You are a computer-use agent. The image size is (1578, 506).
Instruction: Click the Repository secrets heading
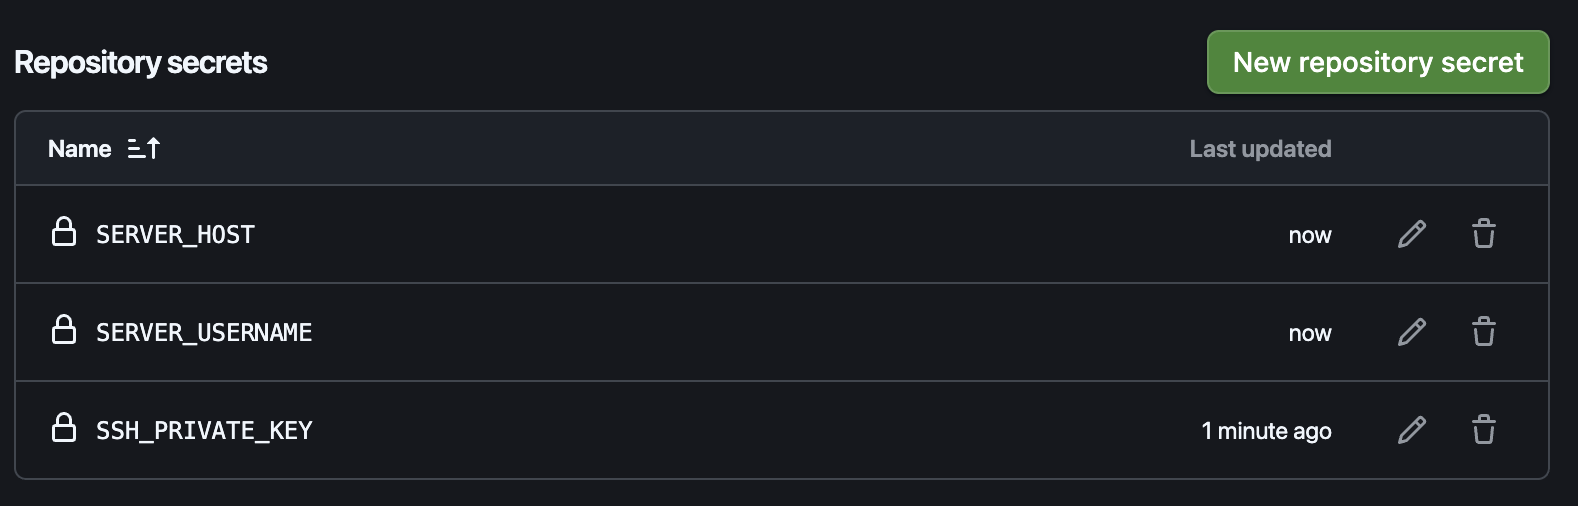click(141, 62)
